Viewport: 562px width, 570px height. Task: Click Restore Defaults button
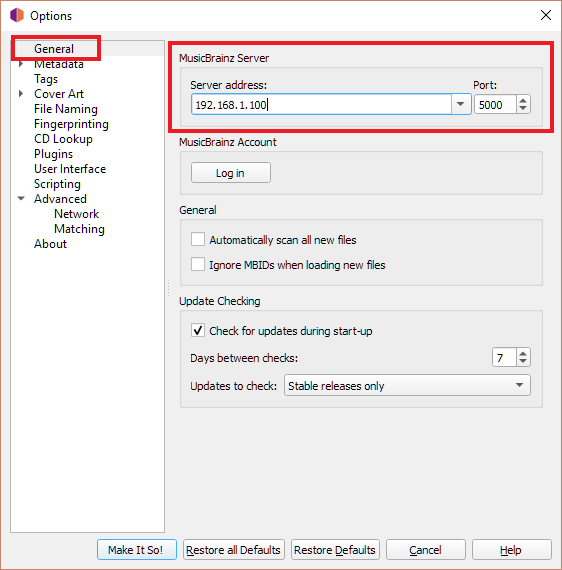pos(335,550)
